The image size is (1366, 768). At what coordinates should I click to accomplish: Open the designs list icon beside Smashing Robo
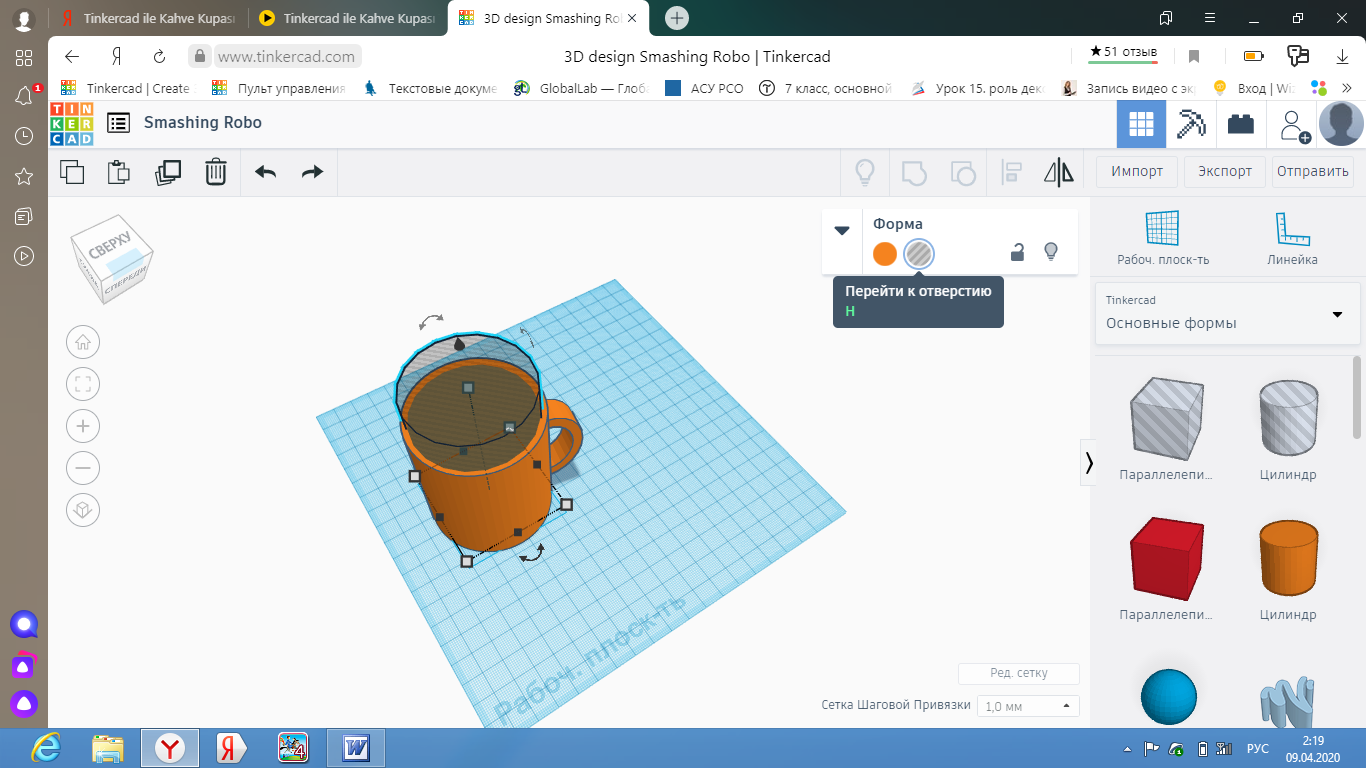coord(118,123)
